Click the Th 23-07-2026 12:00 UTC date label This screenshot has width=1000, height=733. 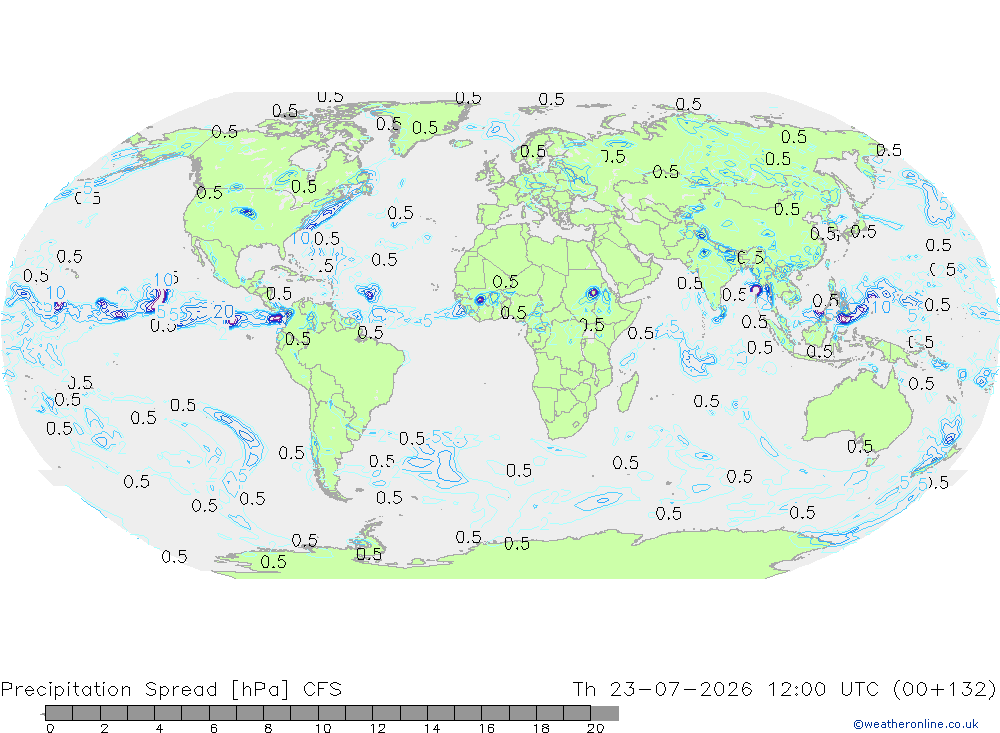point(726,690)
